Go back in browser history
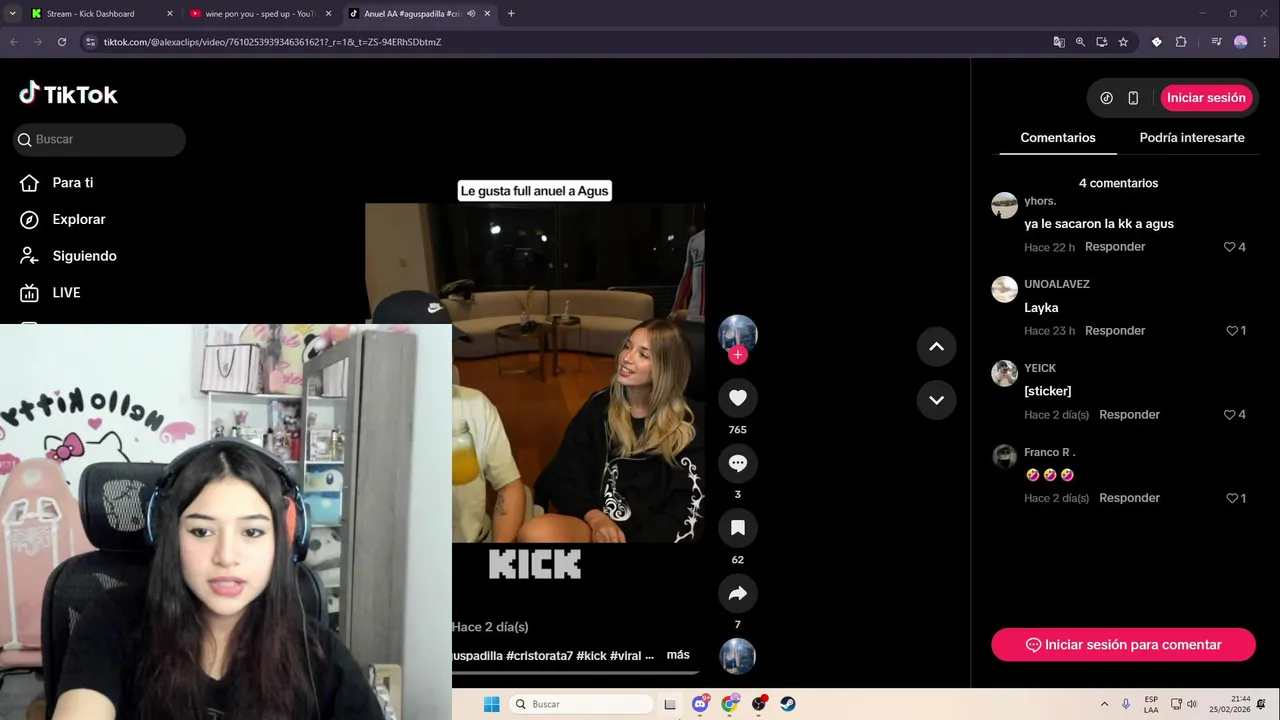Screen dimensions: 1280x720 (x=14, y=42)
